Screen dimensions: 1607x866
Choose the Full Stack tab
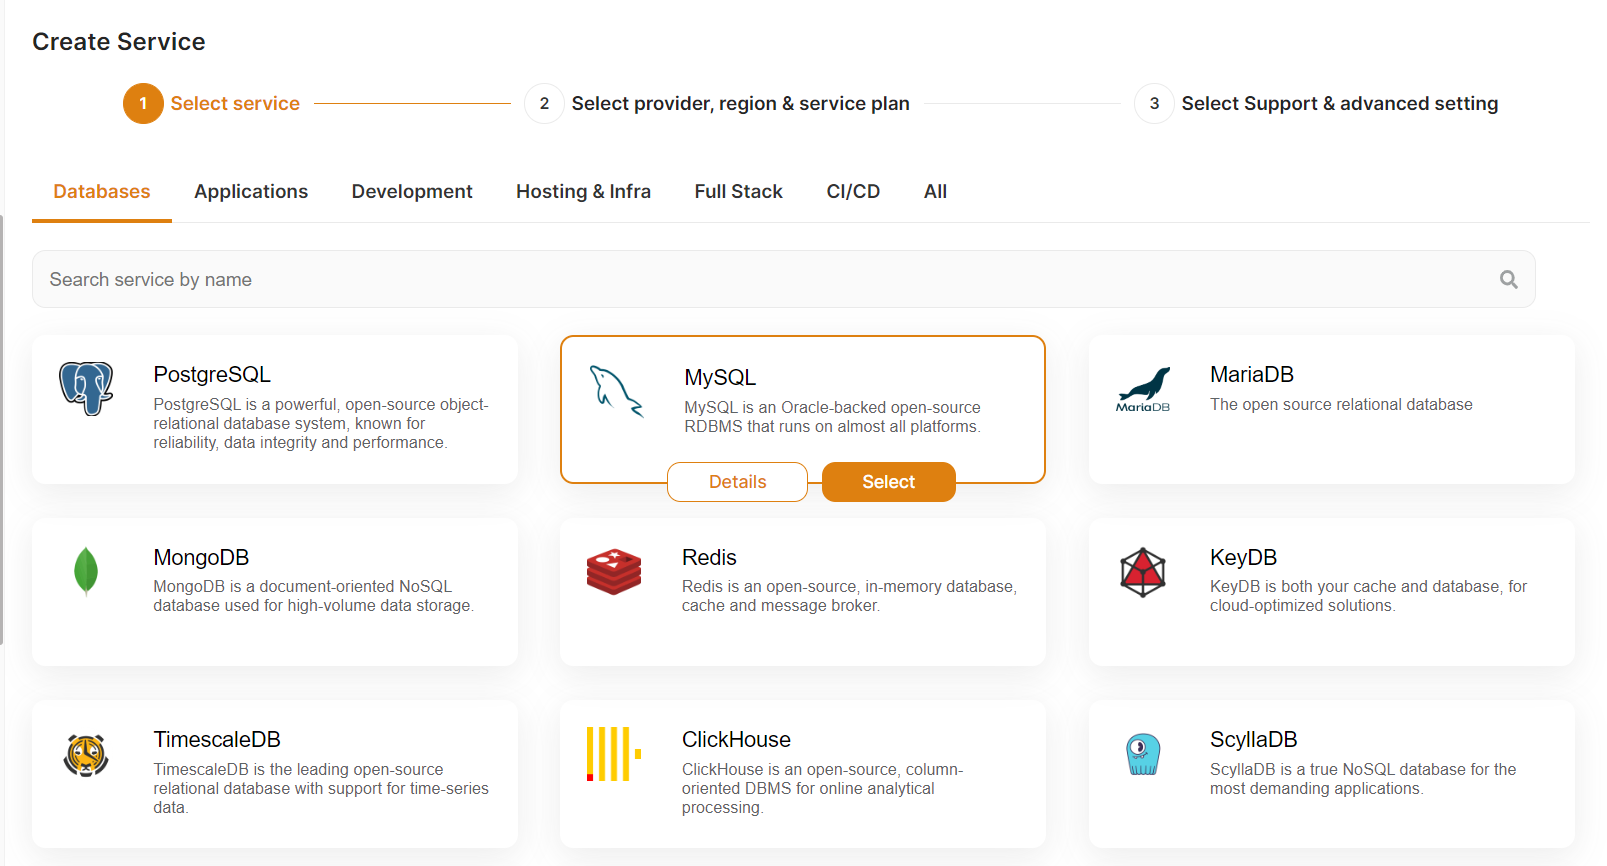[738, 192]
